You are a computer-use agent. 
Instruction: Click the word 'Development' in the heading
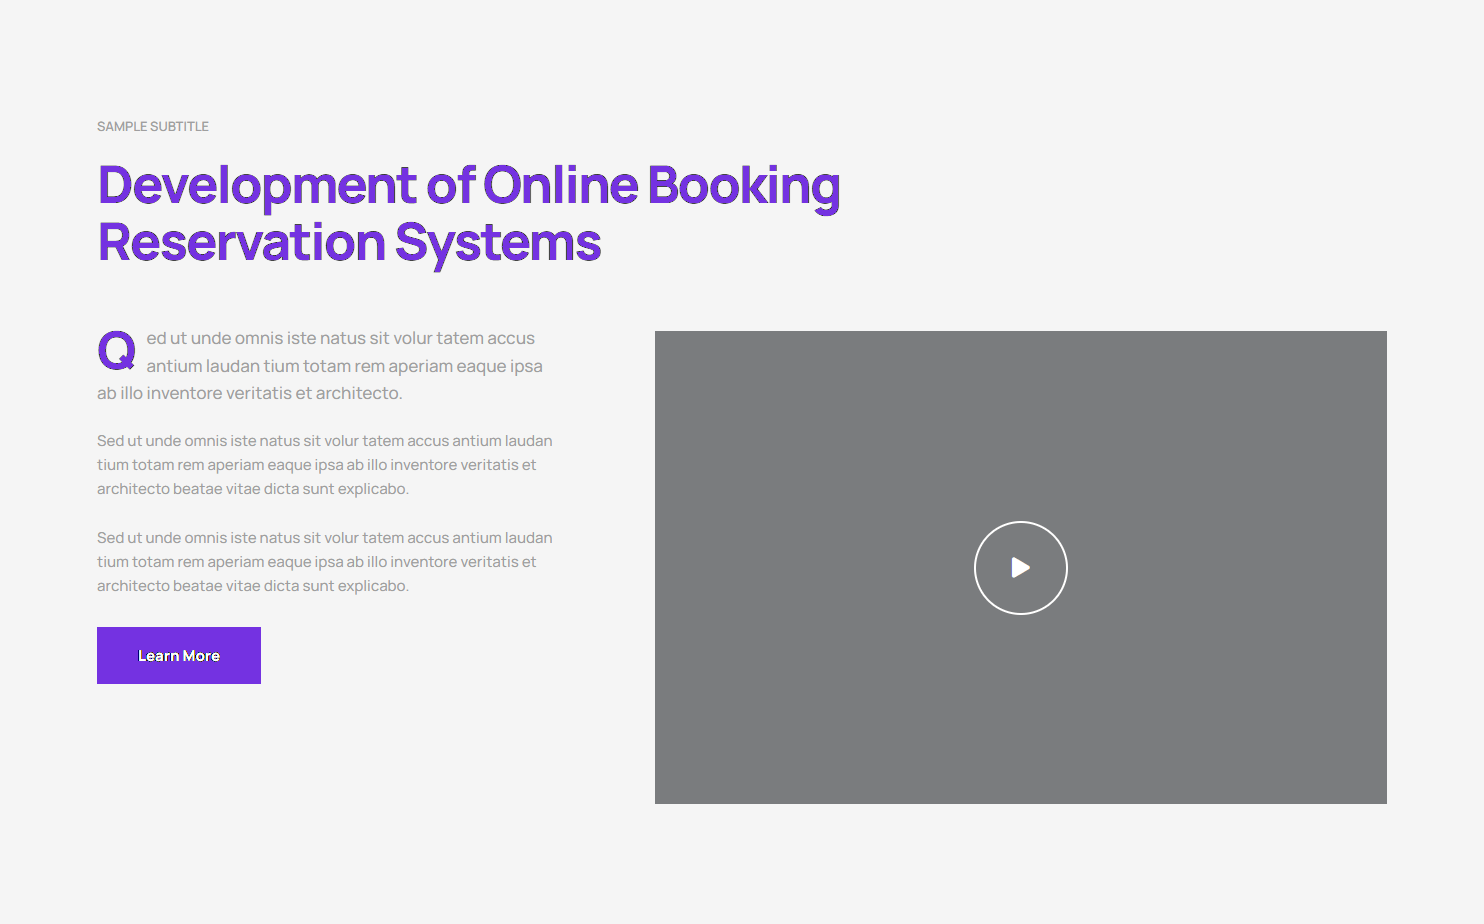(257, 186)
